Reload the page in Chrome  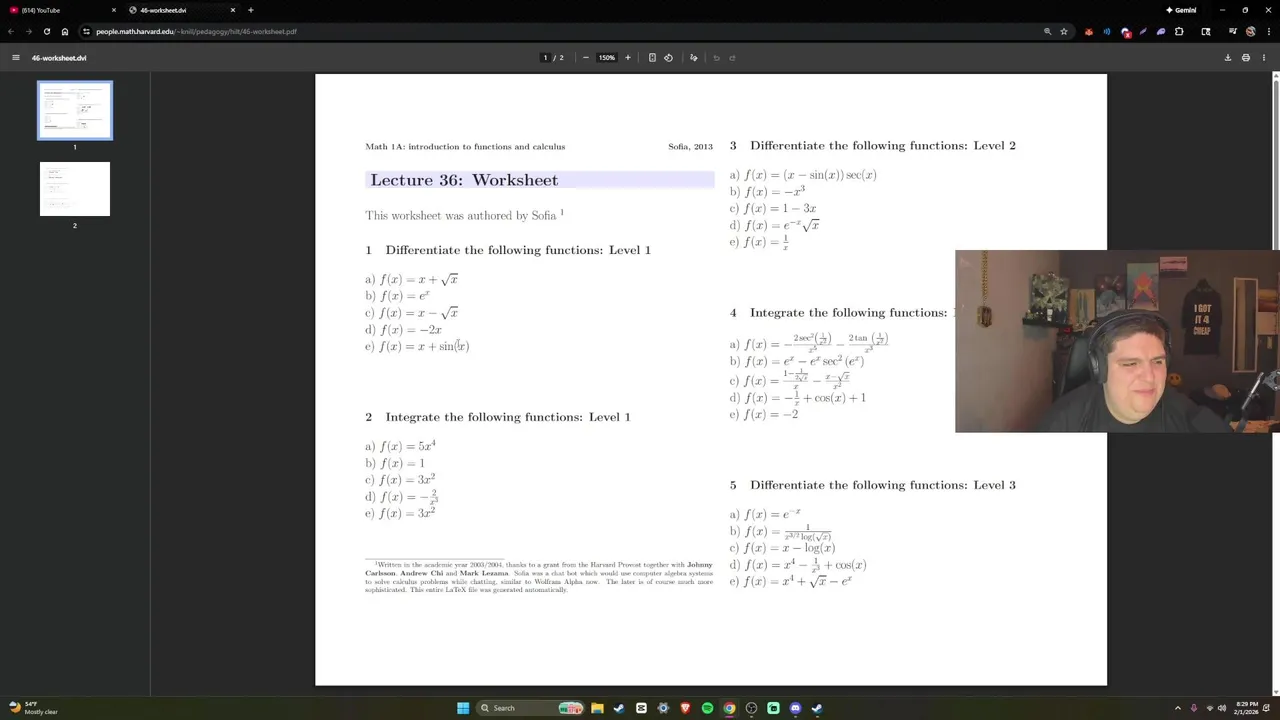pos(46,31)
